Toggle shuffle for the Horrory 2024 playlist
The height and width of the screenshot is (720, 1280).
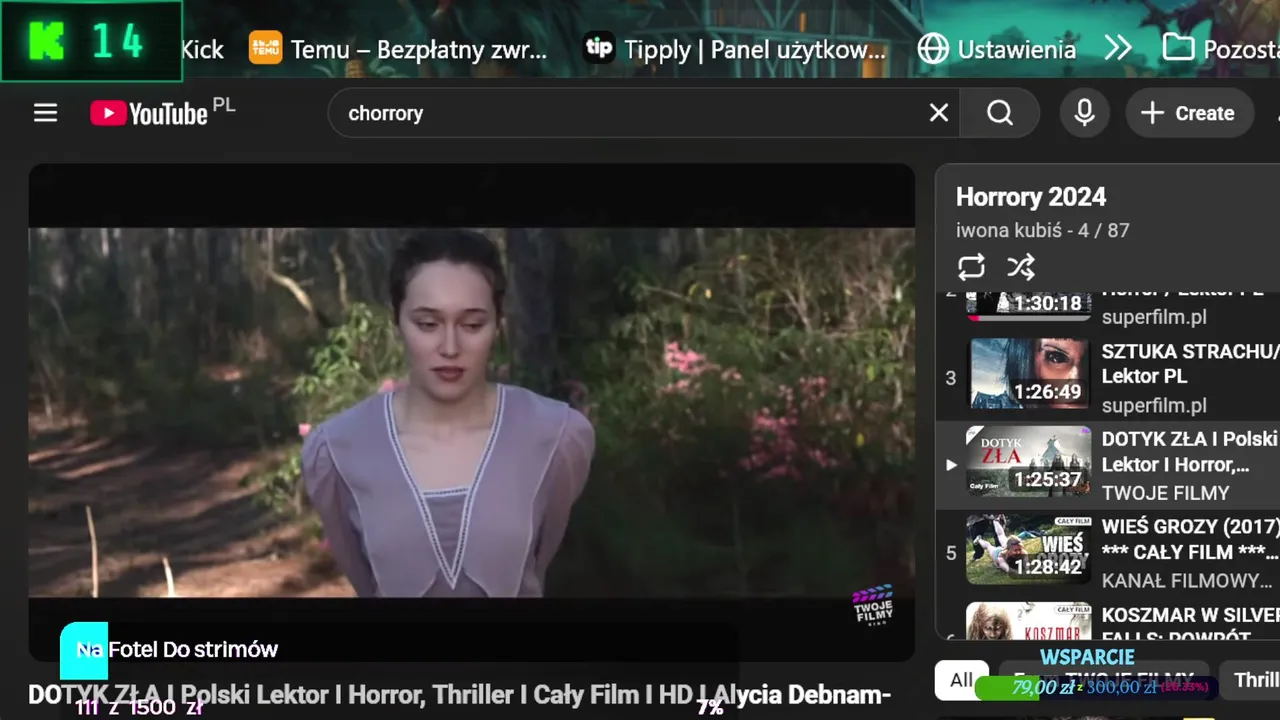[1020, 267]
